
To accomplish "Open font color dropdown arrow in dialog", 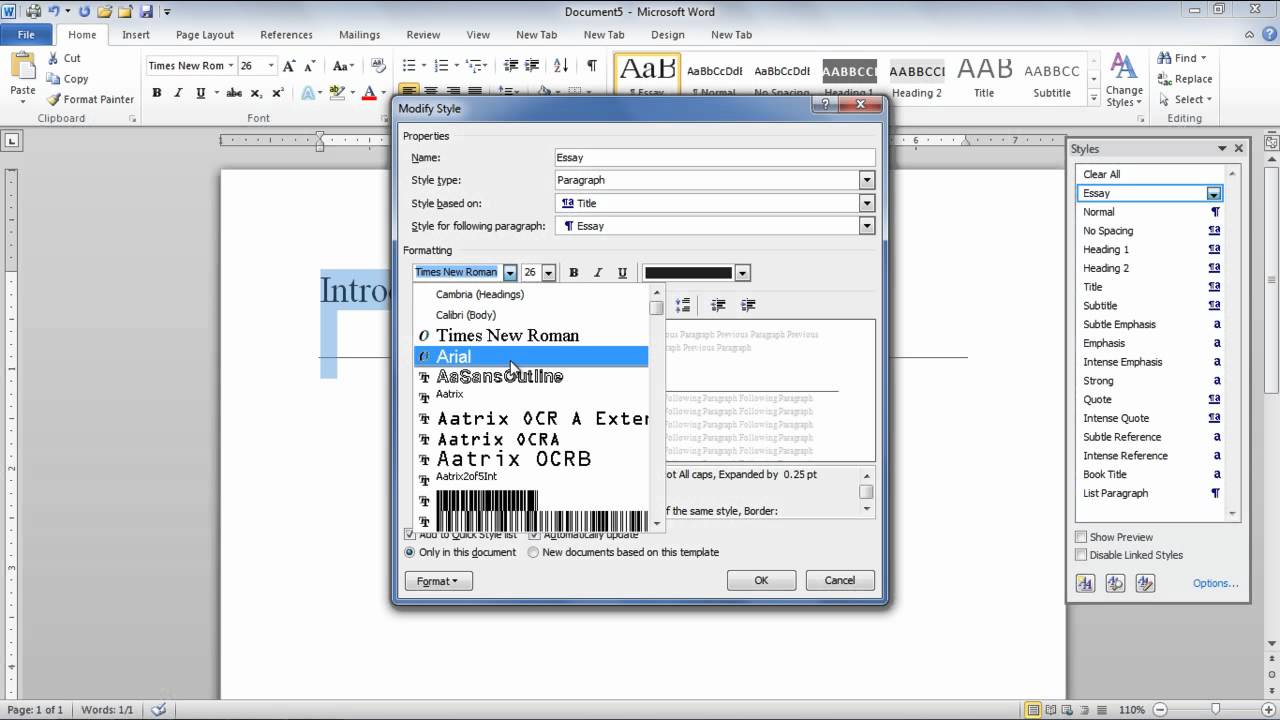I will coord(742,273).
